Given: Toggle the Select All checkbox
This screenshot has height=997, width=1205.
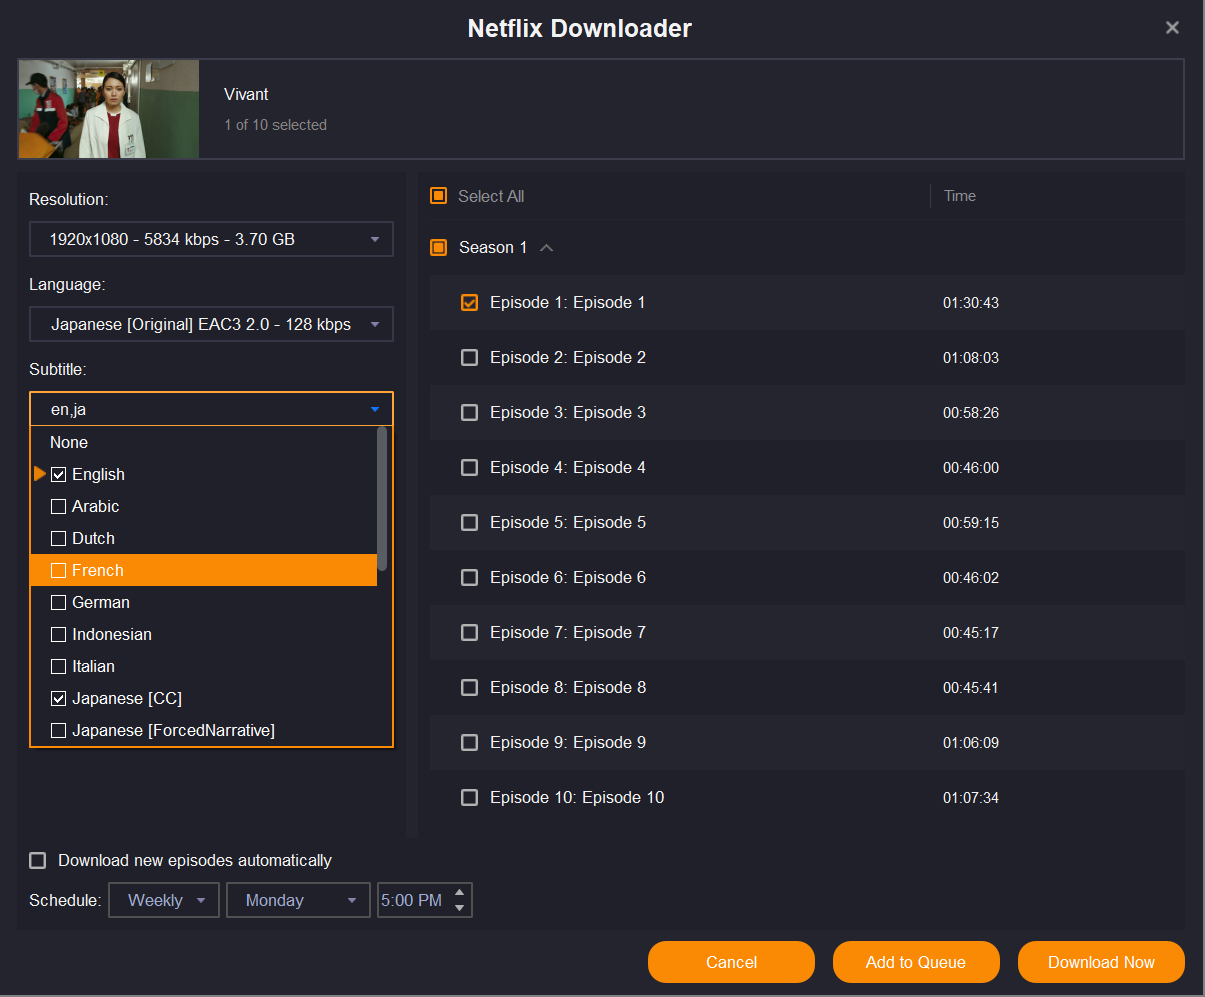Looking at the screenshot, I should tap(438, 196).
